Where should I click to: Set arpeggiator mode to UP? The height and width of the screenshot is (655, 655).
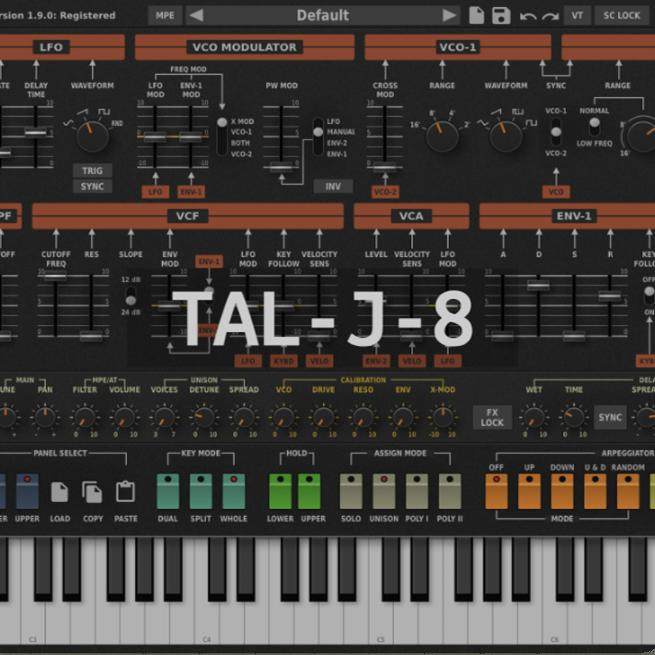pyautogui.click(x=529, y=491)
